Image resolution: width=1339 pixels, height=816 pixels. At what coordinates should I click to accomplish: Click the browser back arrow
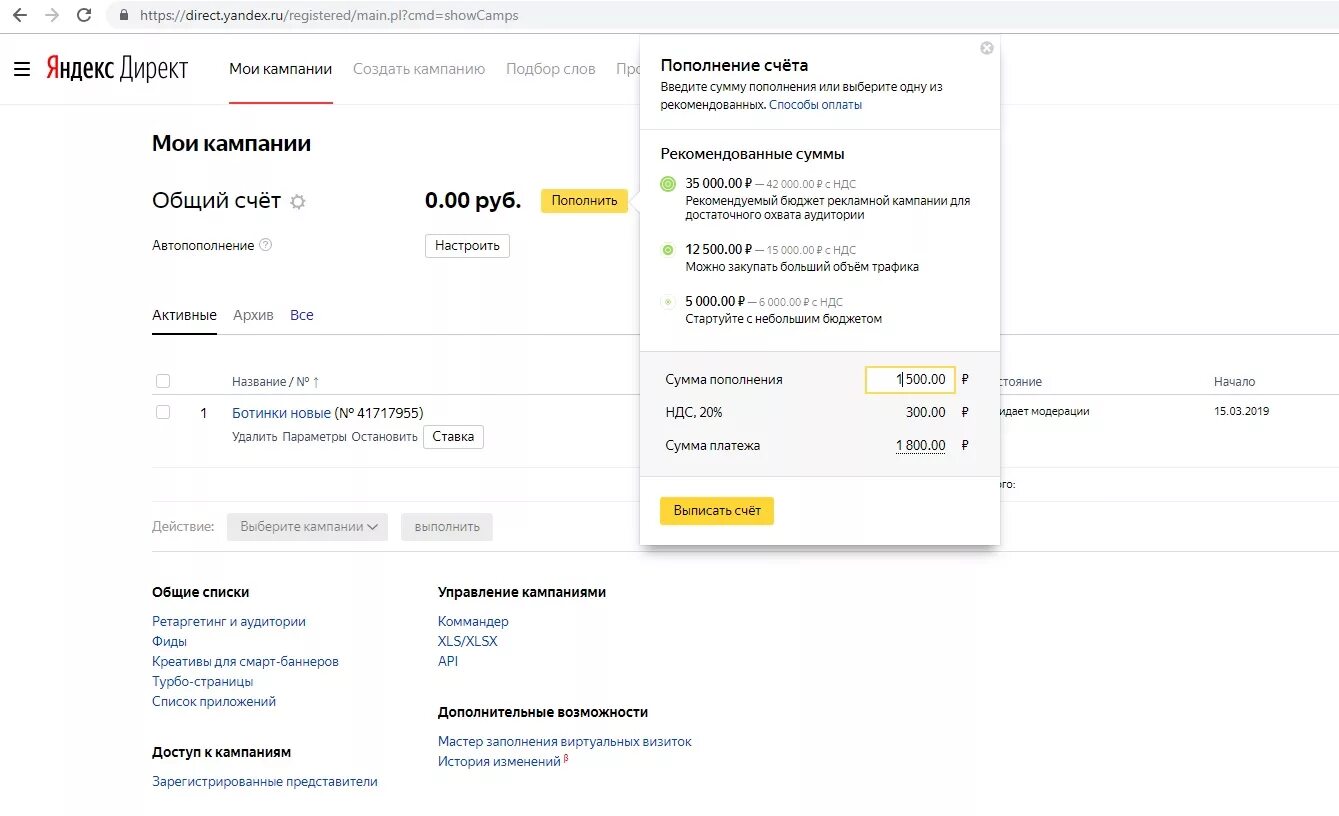[20, 15]
